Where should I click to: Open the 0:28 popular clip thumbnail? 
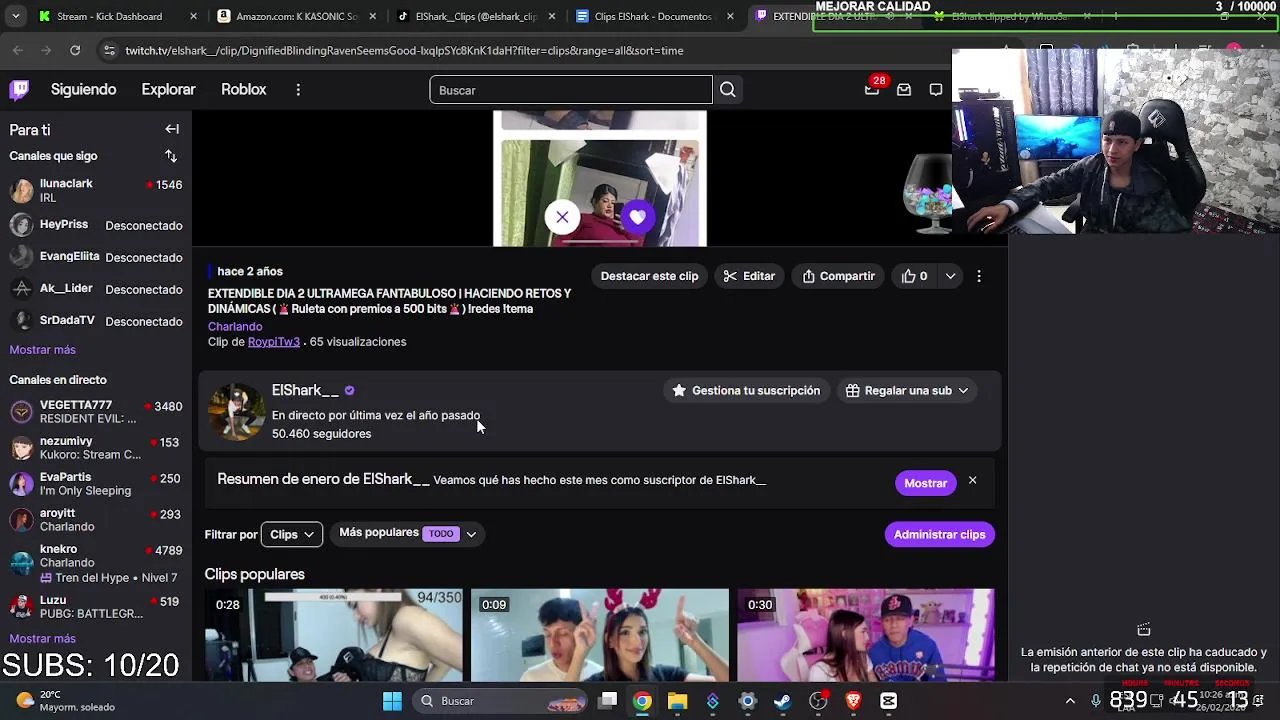click(x=333, y=635)
